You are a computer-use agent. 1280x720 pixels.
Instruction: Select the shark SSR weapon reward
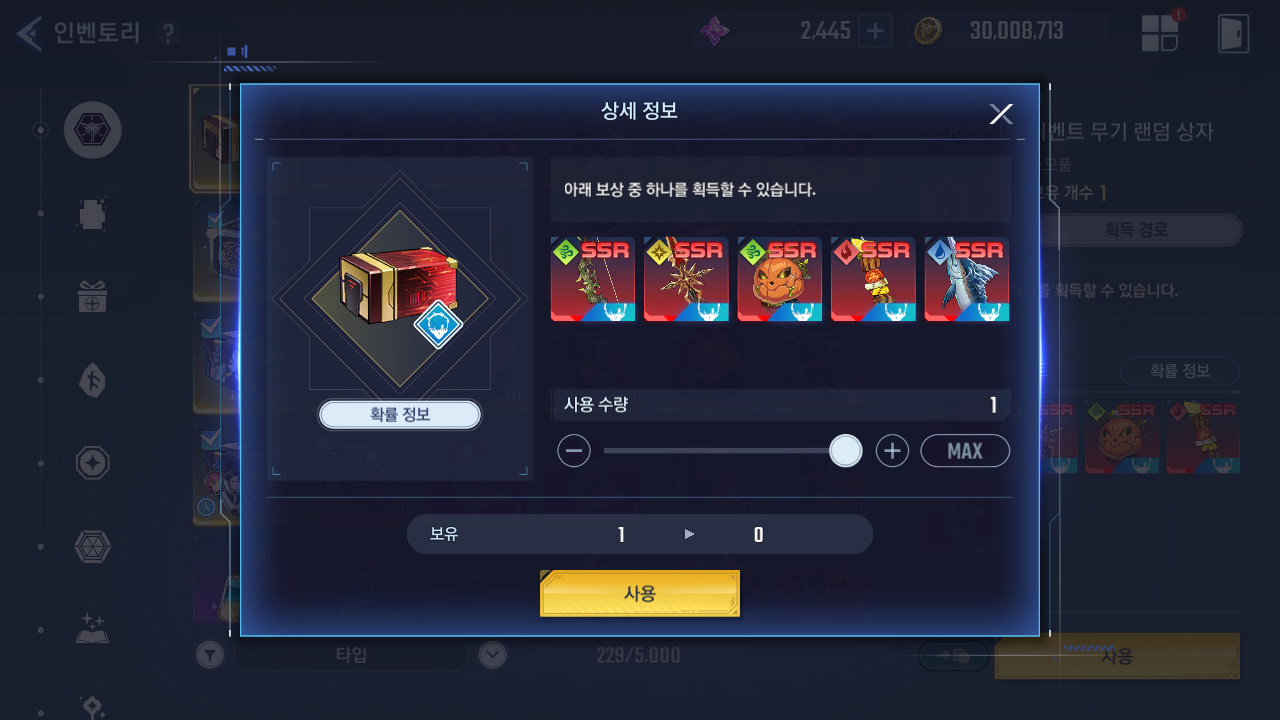pos(967,279)
